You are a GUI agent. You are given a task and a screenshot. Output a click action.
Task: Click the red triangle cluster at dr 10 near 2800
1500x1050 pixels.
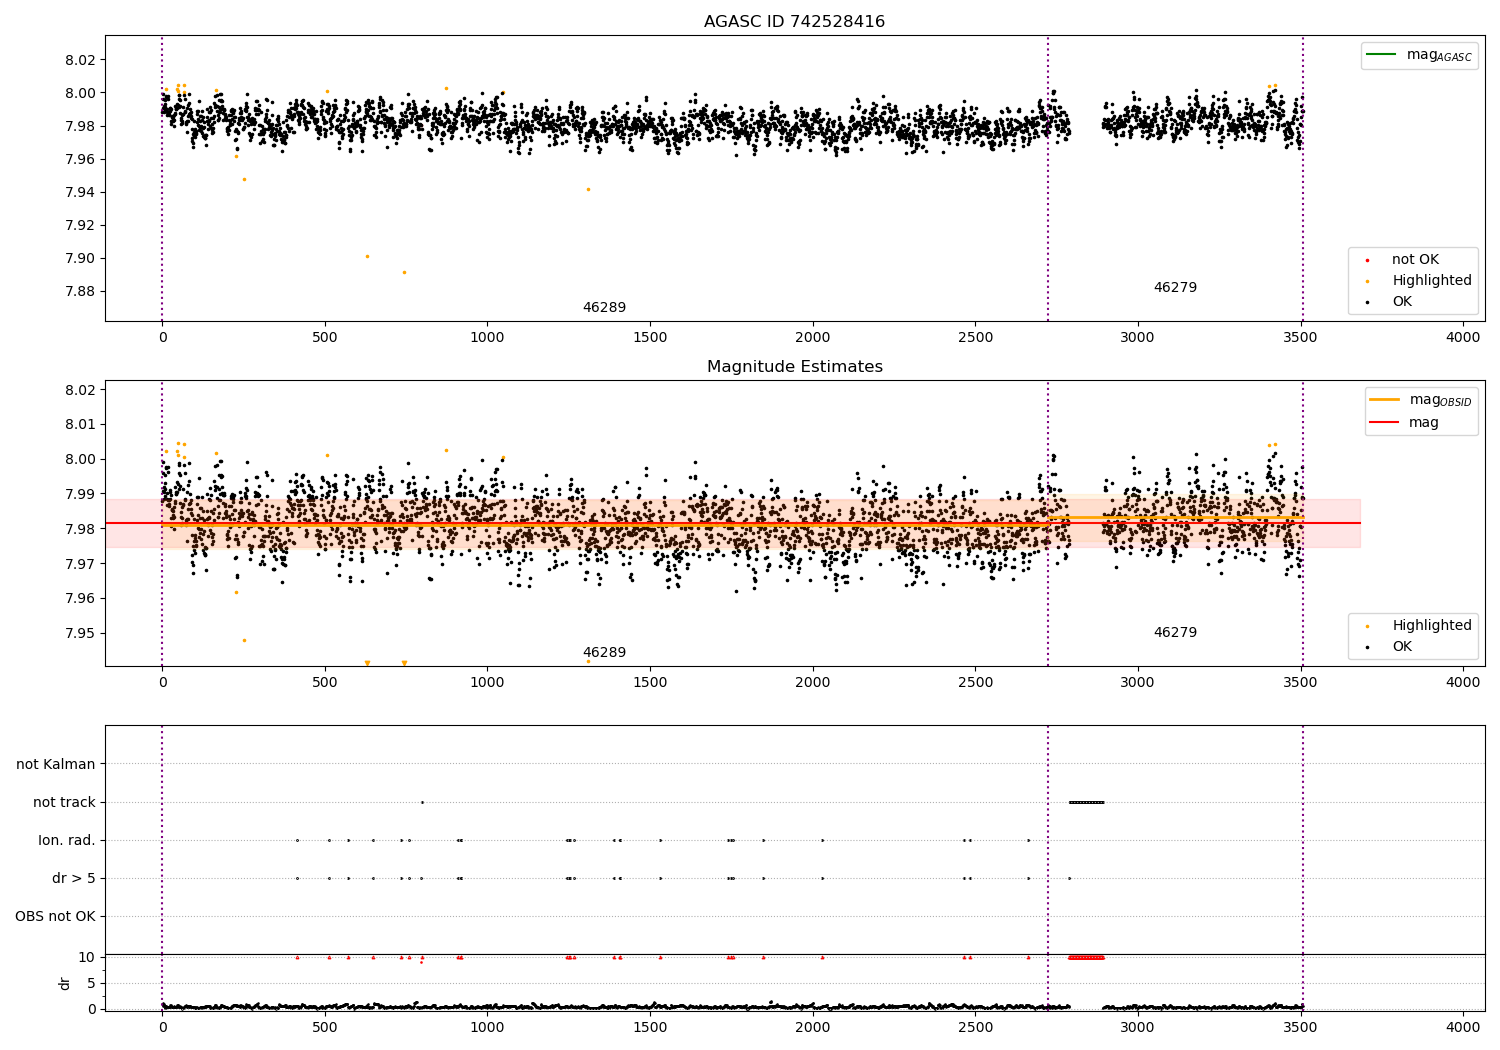(x=1086, y=957)
